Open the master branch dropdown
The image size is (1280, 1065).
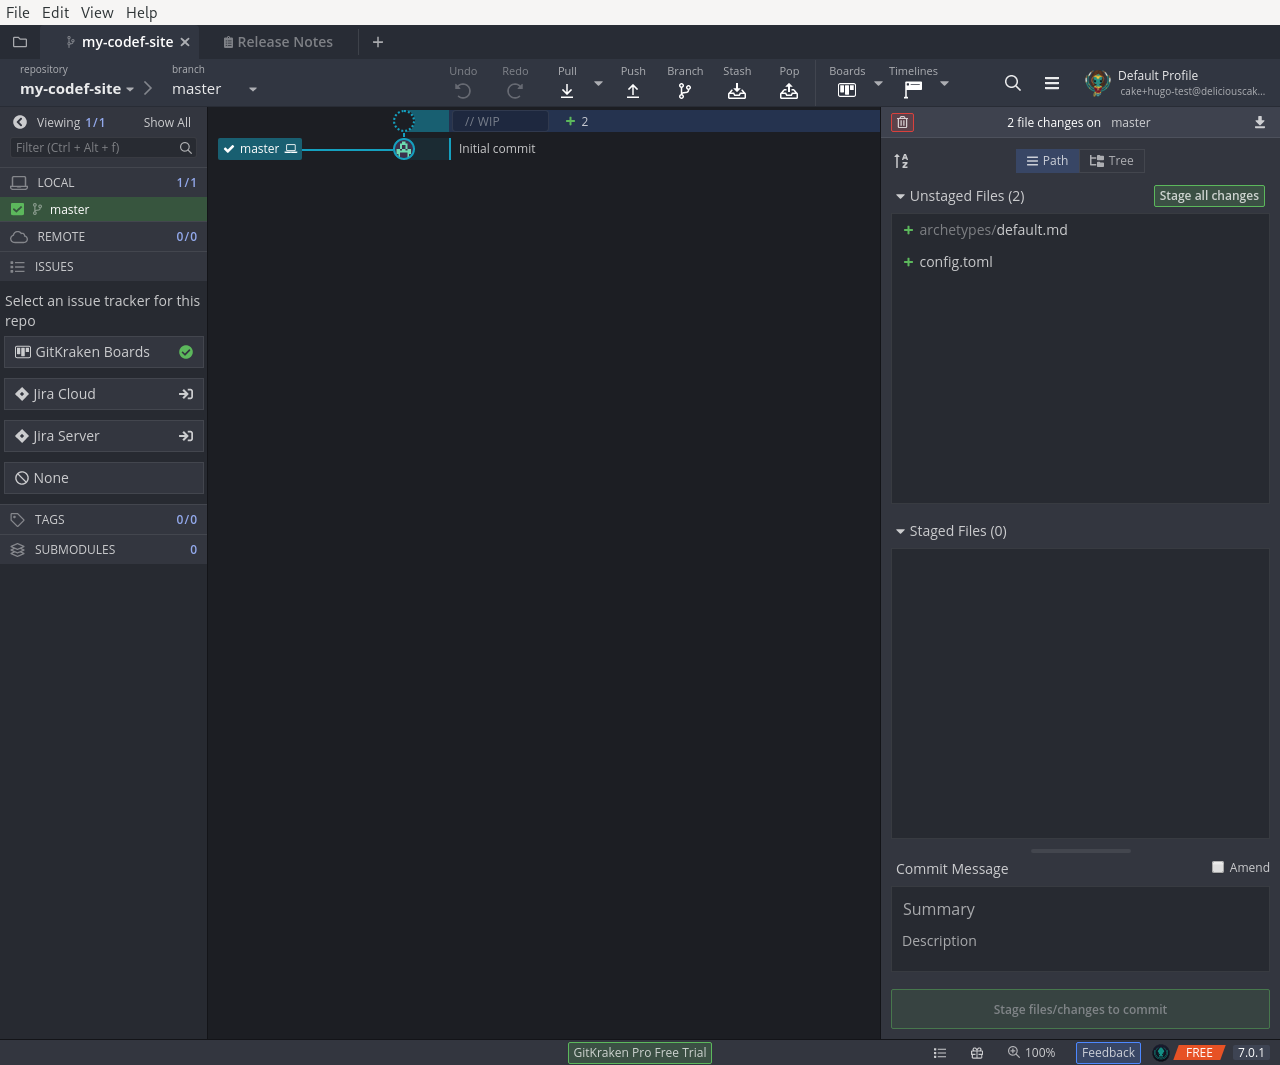pos(215,89)
